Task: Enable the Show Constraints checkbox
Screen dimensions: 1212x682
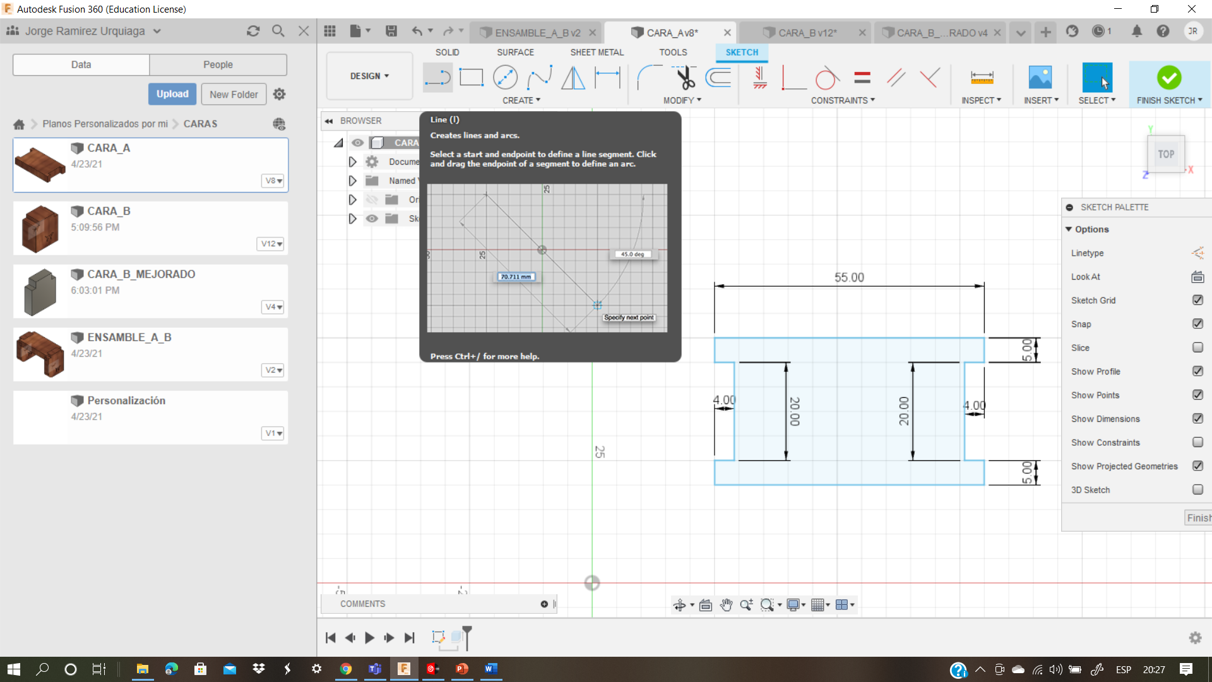Action: point(1197,442)
